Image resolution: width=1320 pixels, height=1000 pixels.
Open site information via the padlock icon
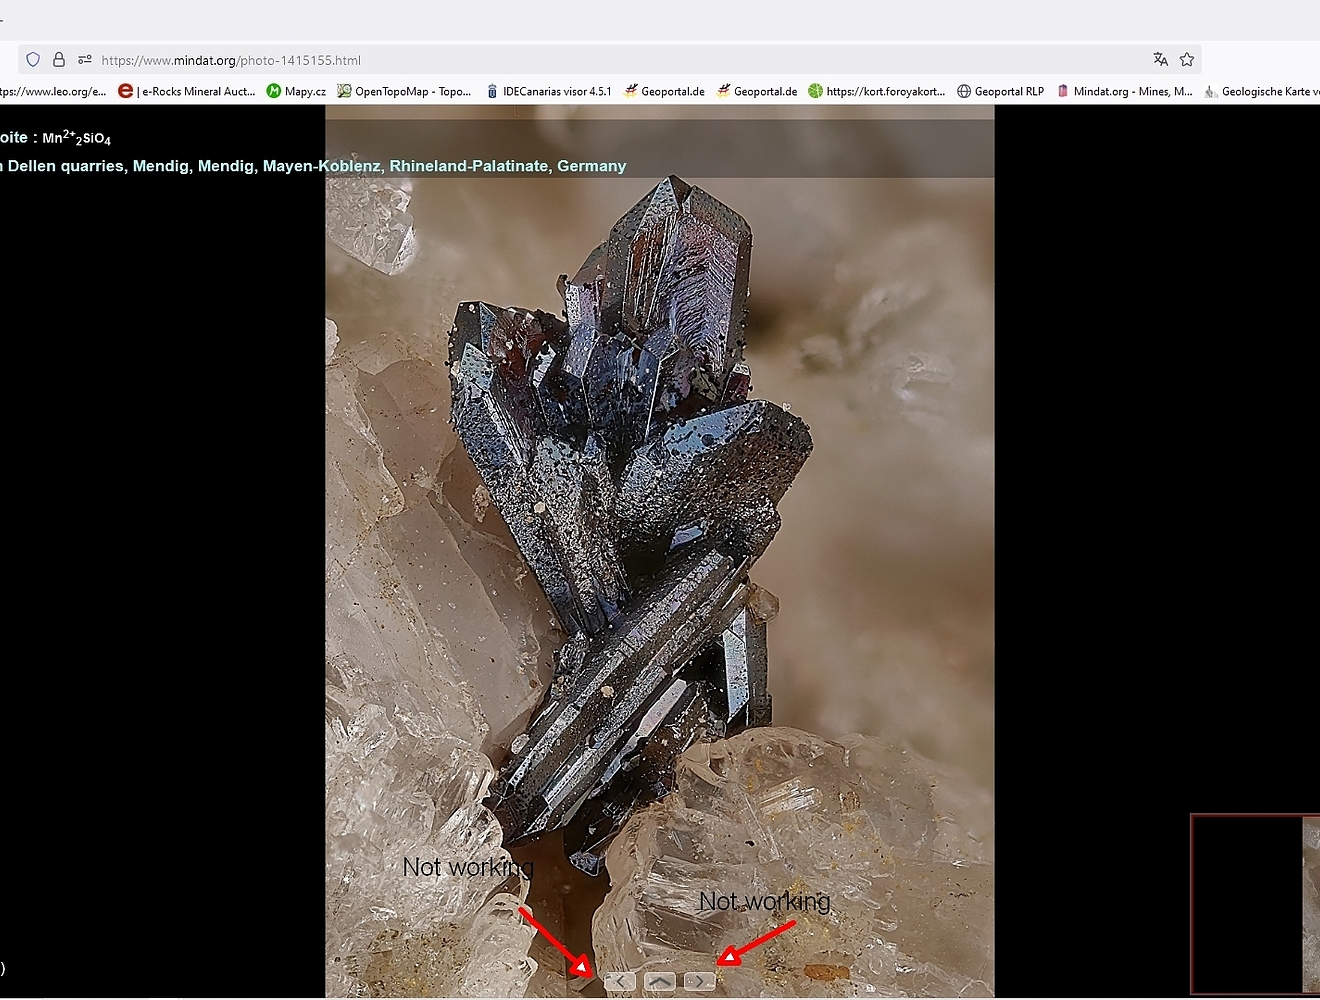click(x=59, y=59)
